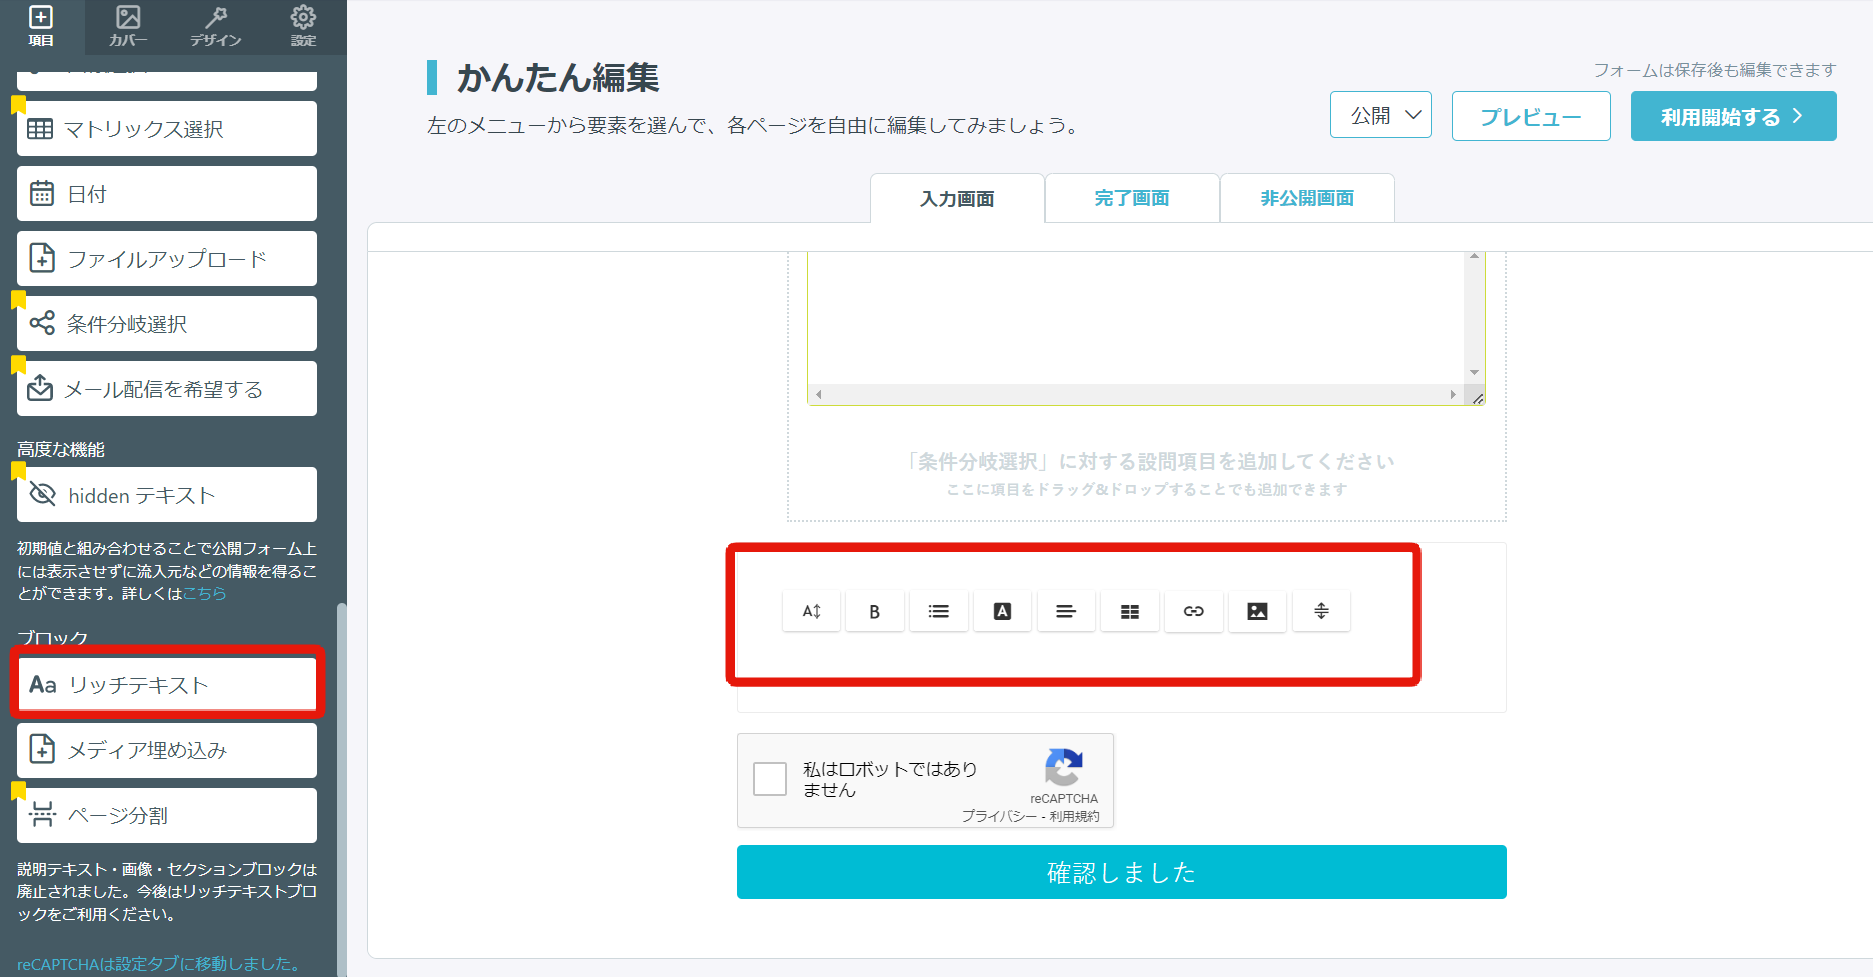Click the プレビュー button
Screen dimensions: 1873x977
point(1531,116)
